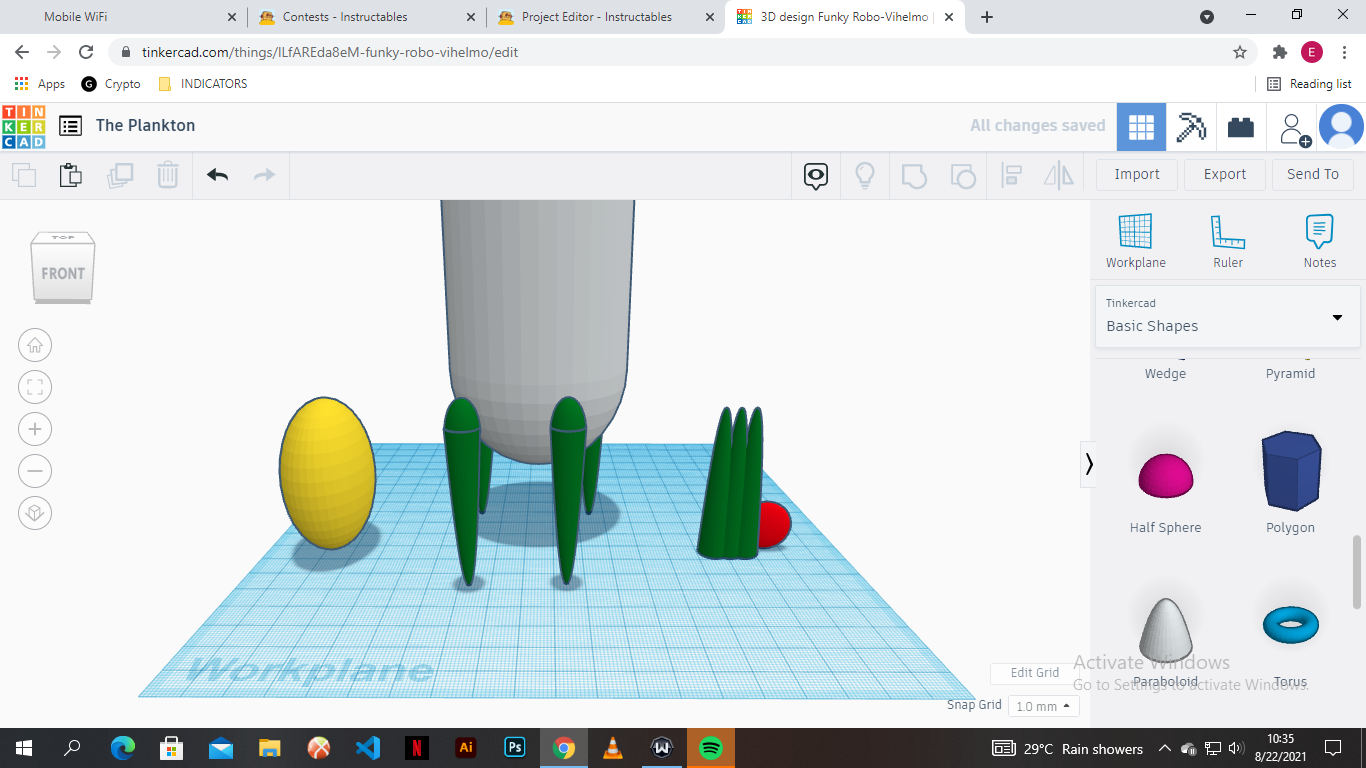Redo the last action
This screenshot has height=768, width=1366.
tap(264, 175)
